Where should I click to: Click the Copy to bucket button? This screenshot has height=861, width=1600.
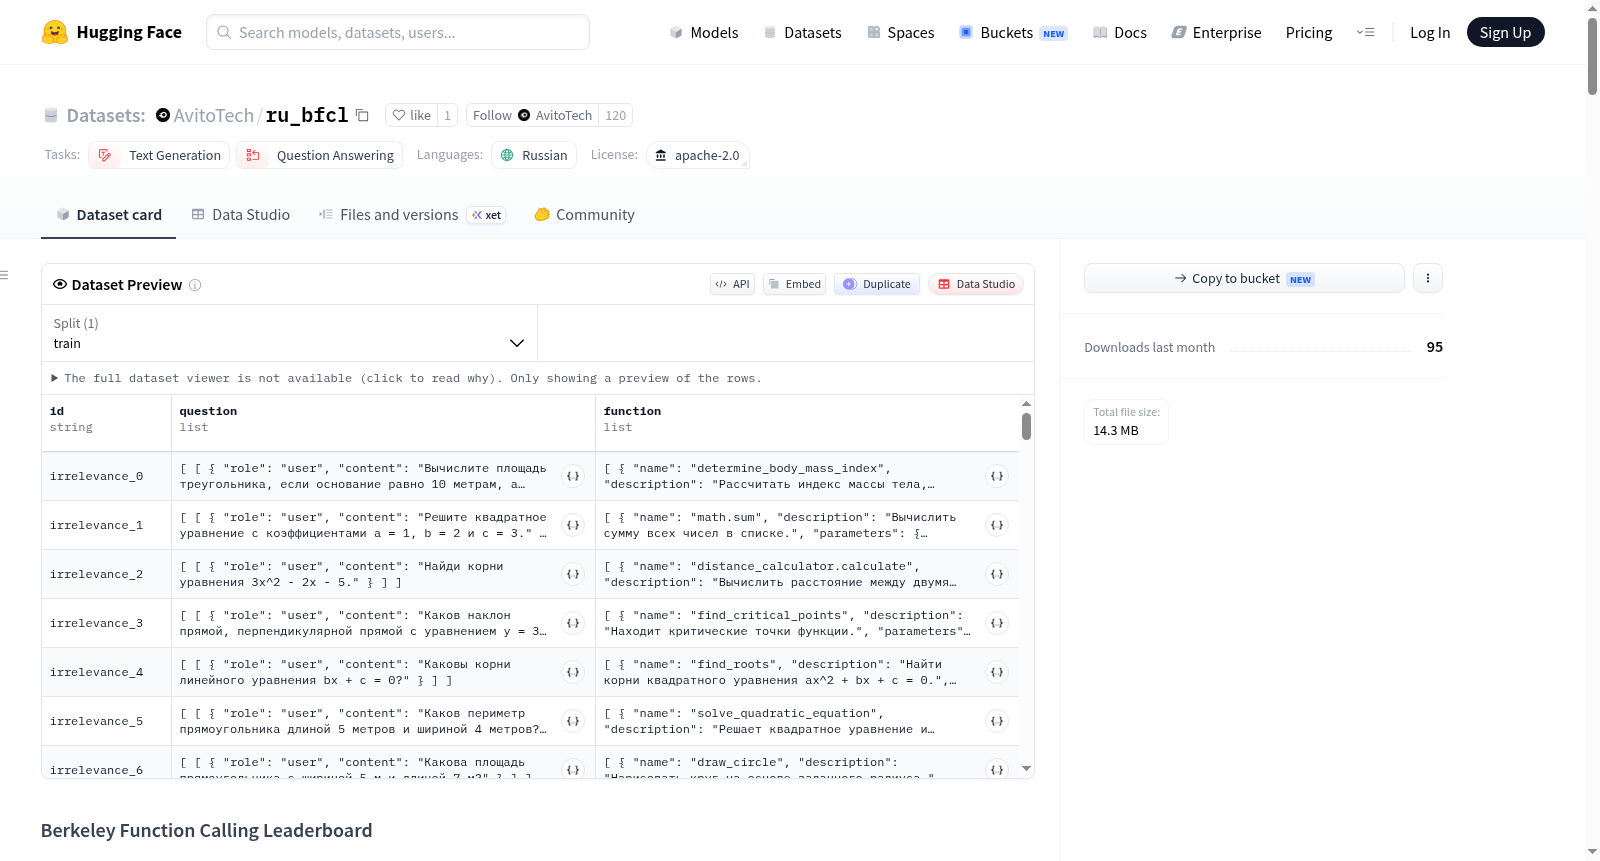1244,278
